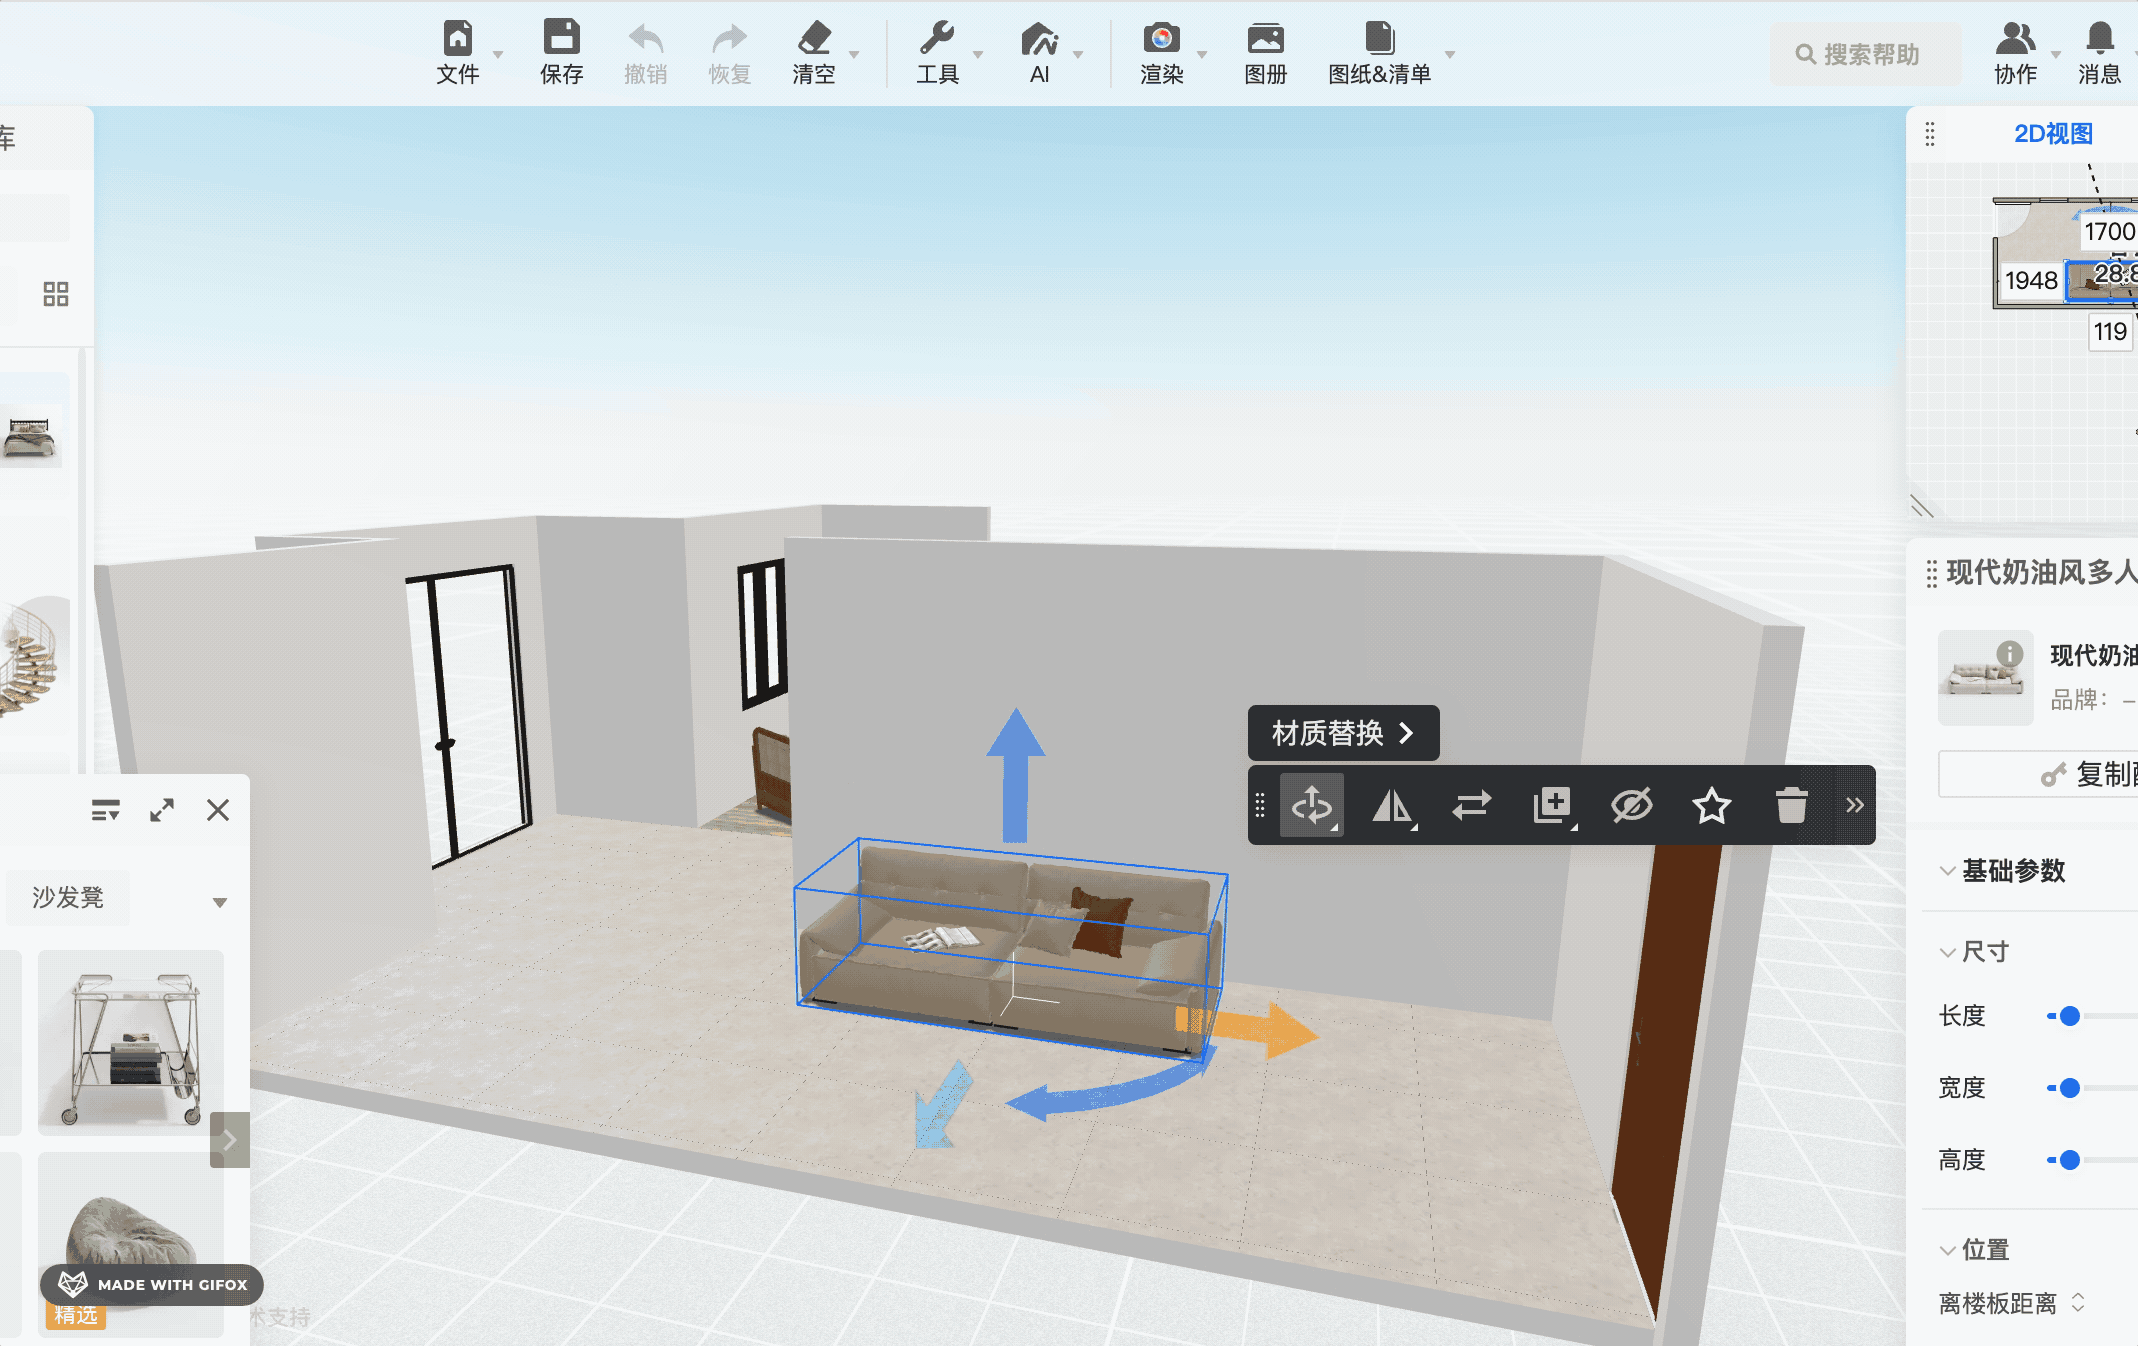Open the 清空 dropdown arrow
The height and width of the screenshot is (1346, 2138).
coord(854,55)
